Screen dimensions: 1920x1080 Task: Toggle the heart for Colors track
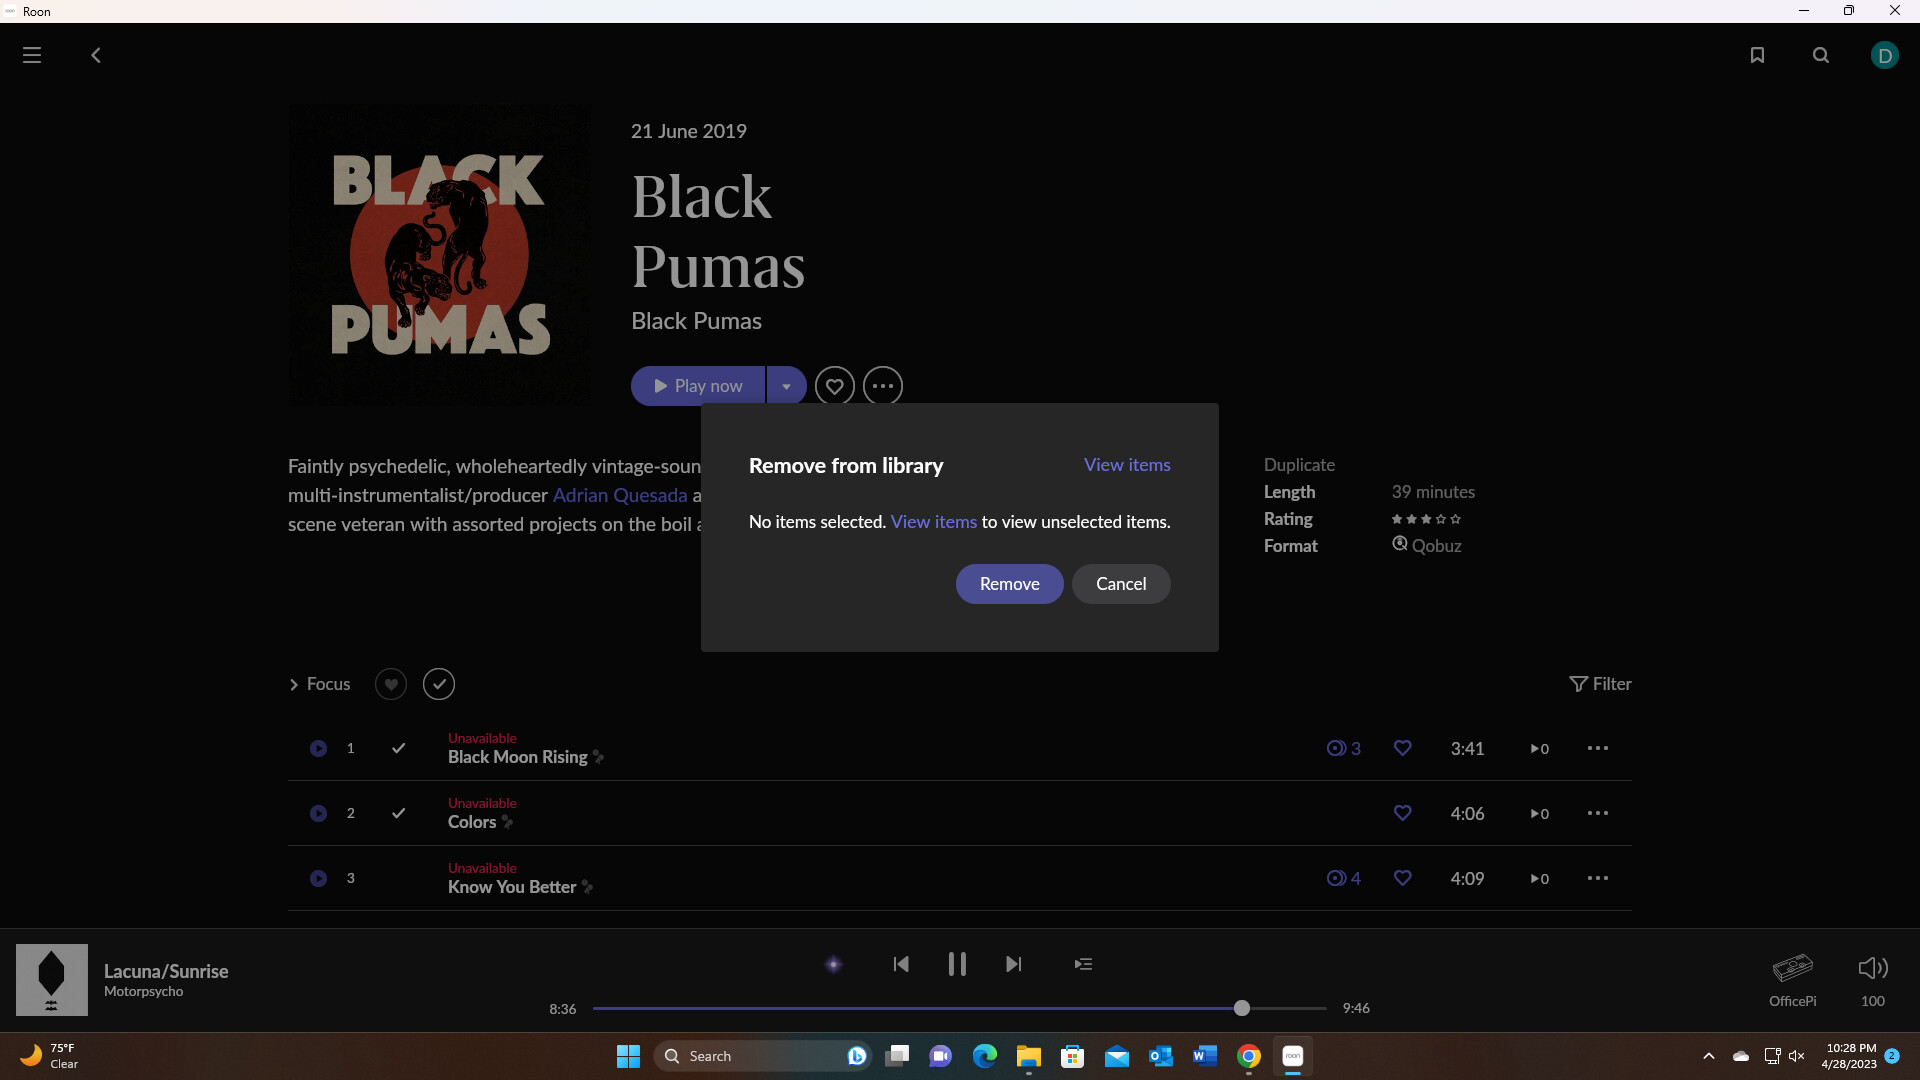tap(1402, 813)
